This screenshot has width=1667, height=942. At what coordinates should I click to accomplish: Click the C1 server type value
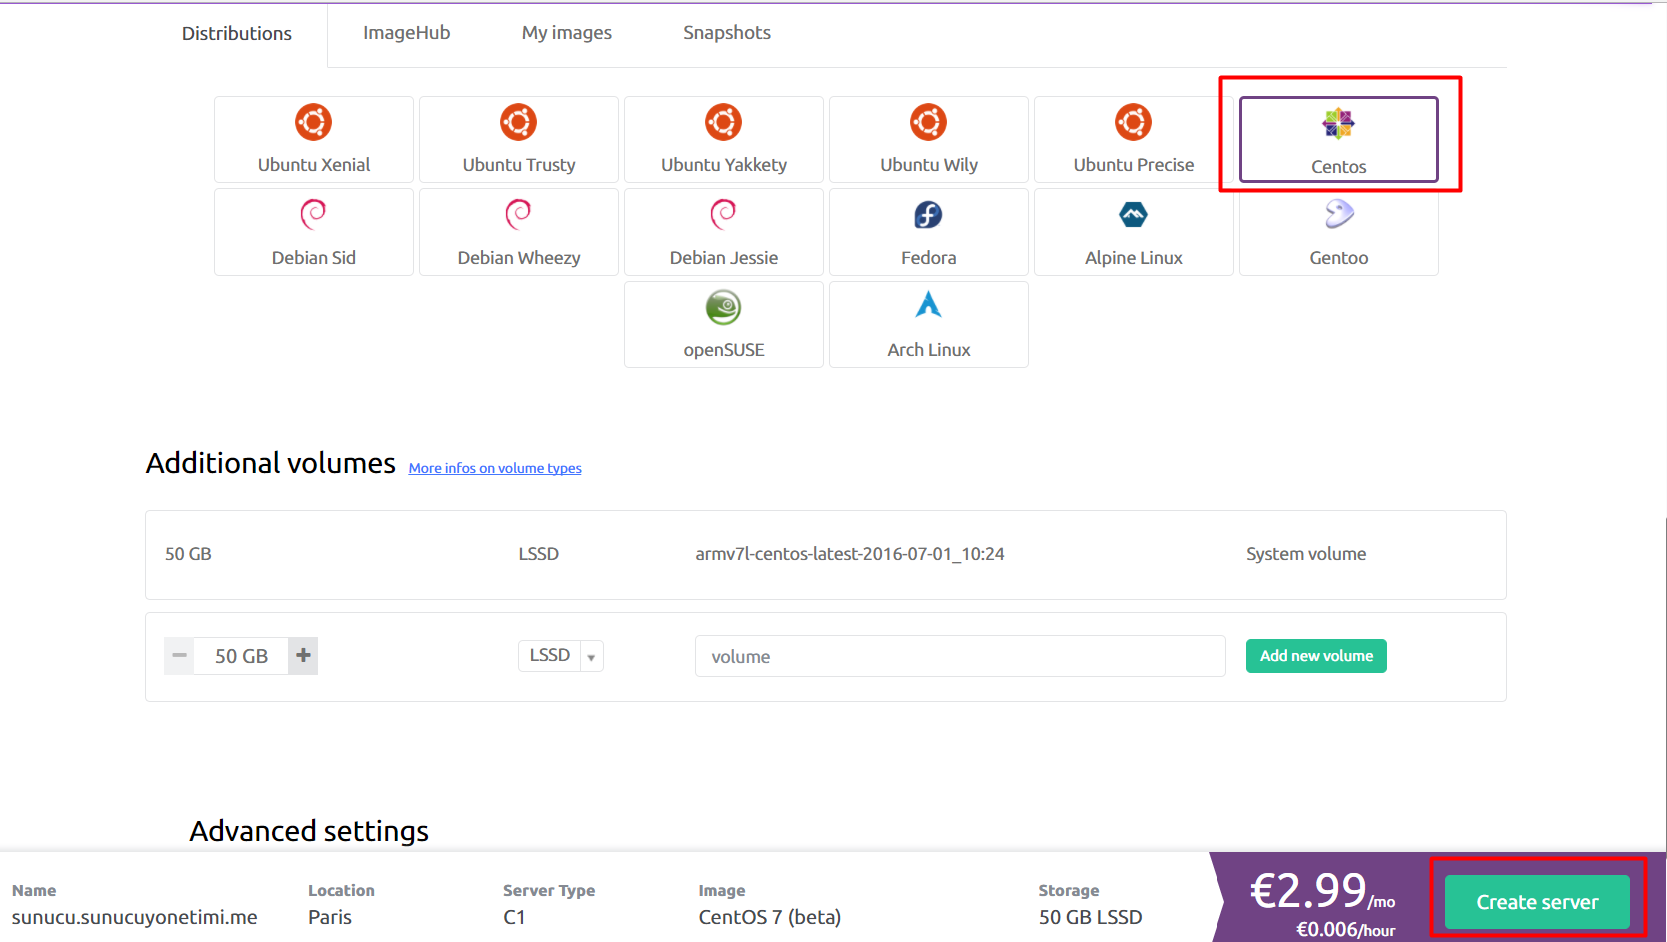(x=514, y=917)
